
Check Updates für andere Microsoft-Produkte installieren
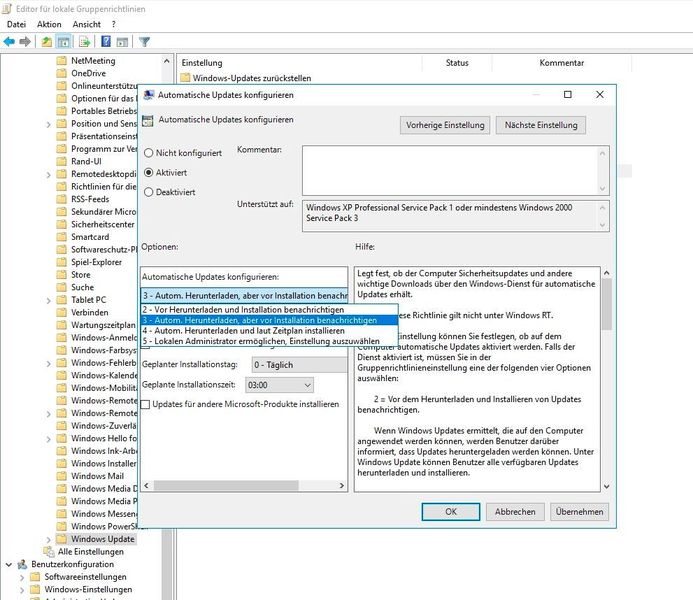145,404
